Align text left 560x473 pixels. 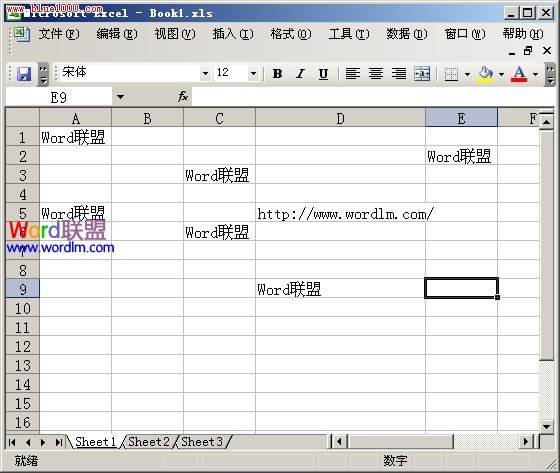(x=353, y=74)
